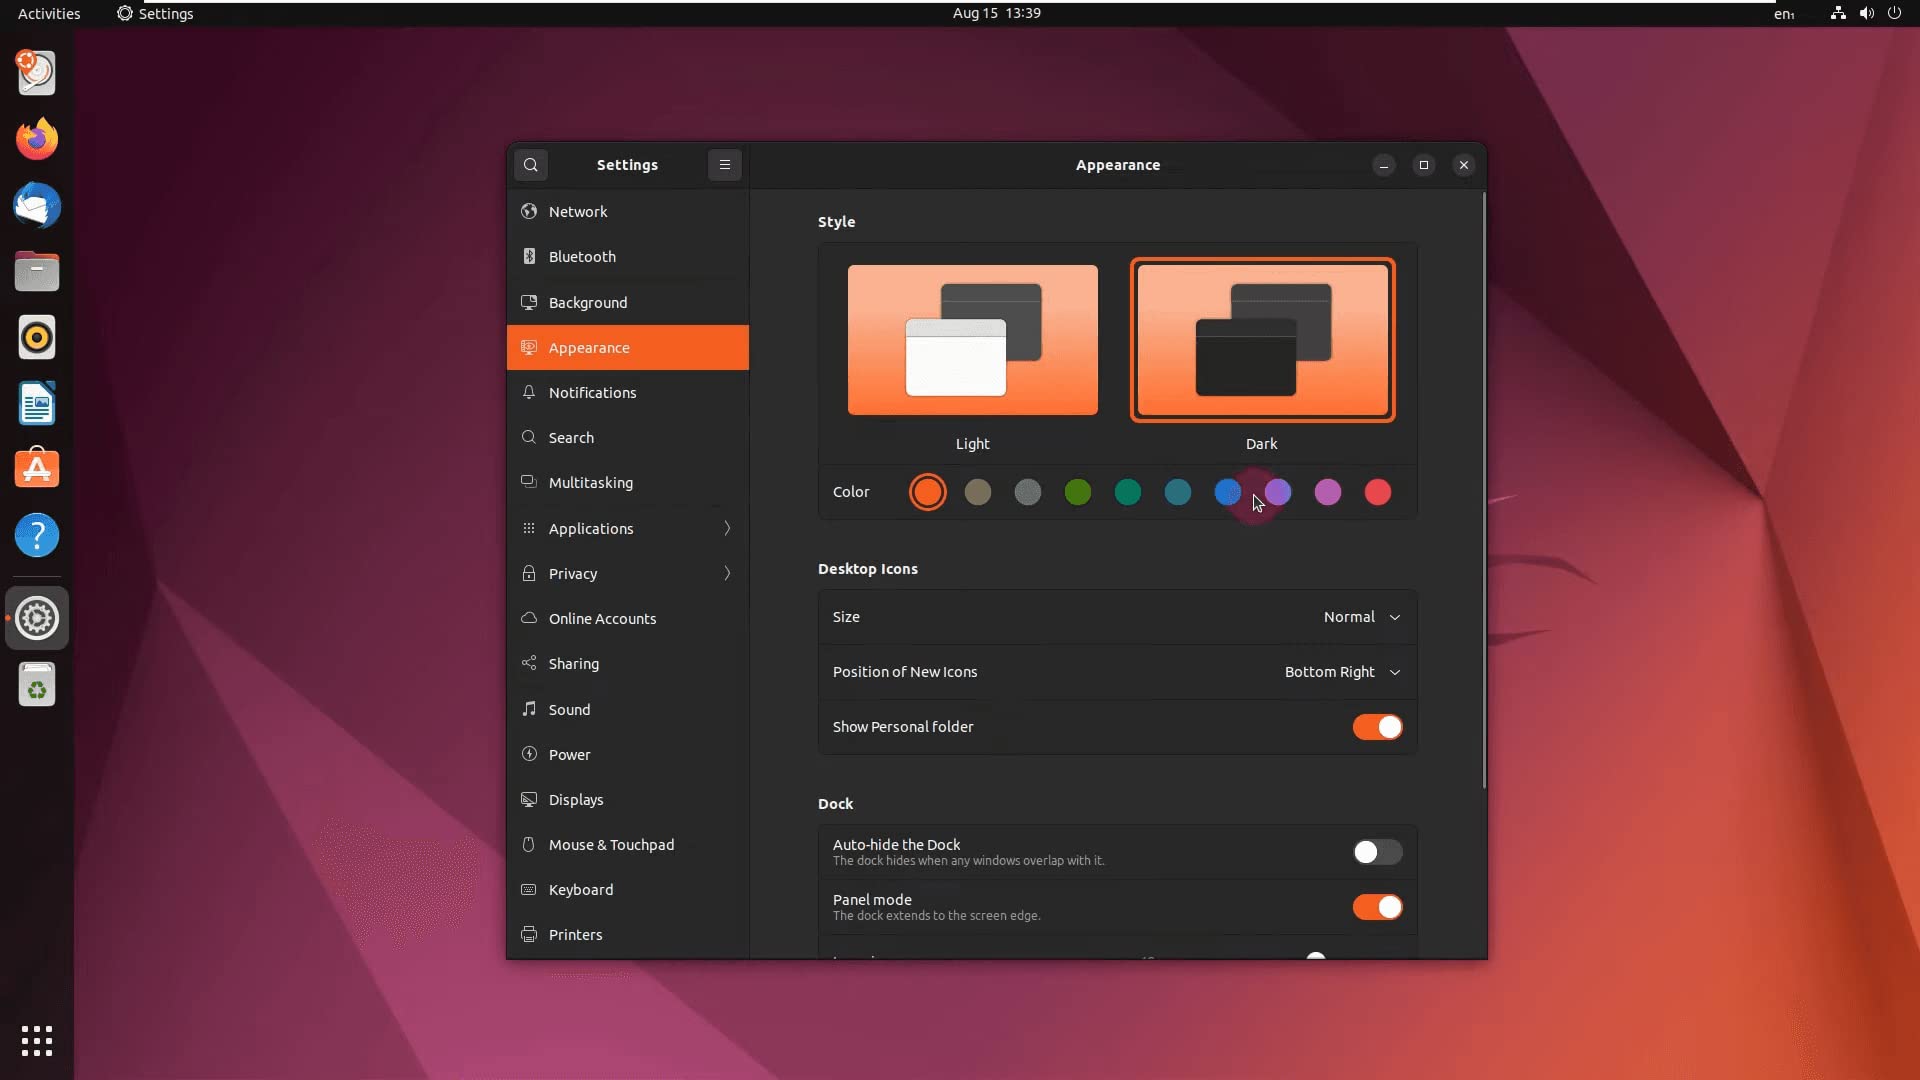The height and width of the screenshot is (1080, 1920).
Task: Expand the Applications sidebar entry
Action: click(x=627, y=528)
